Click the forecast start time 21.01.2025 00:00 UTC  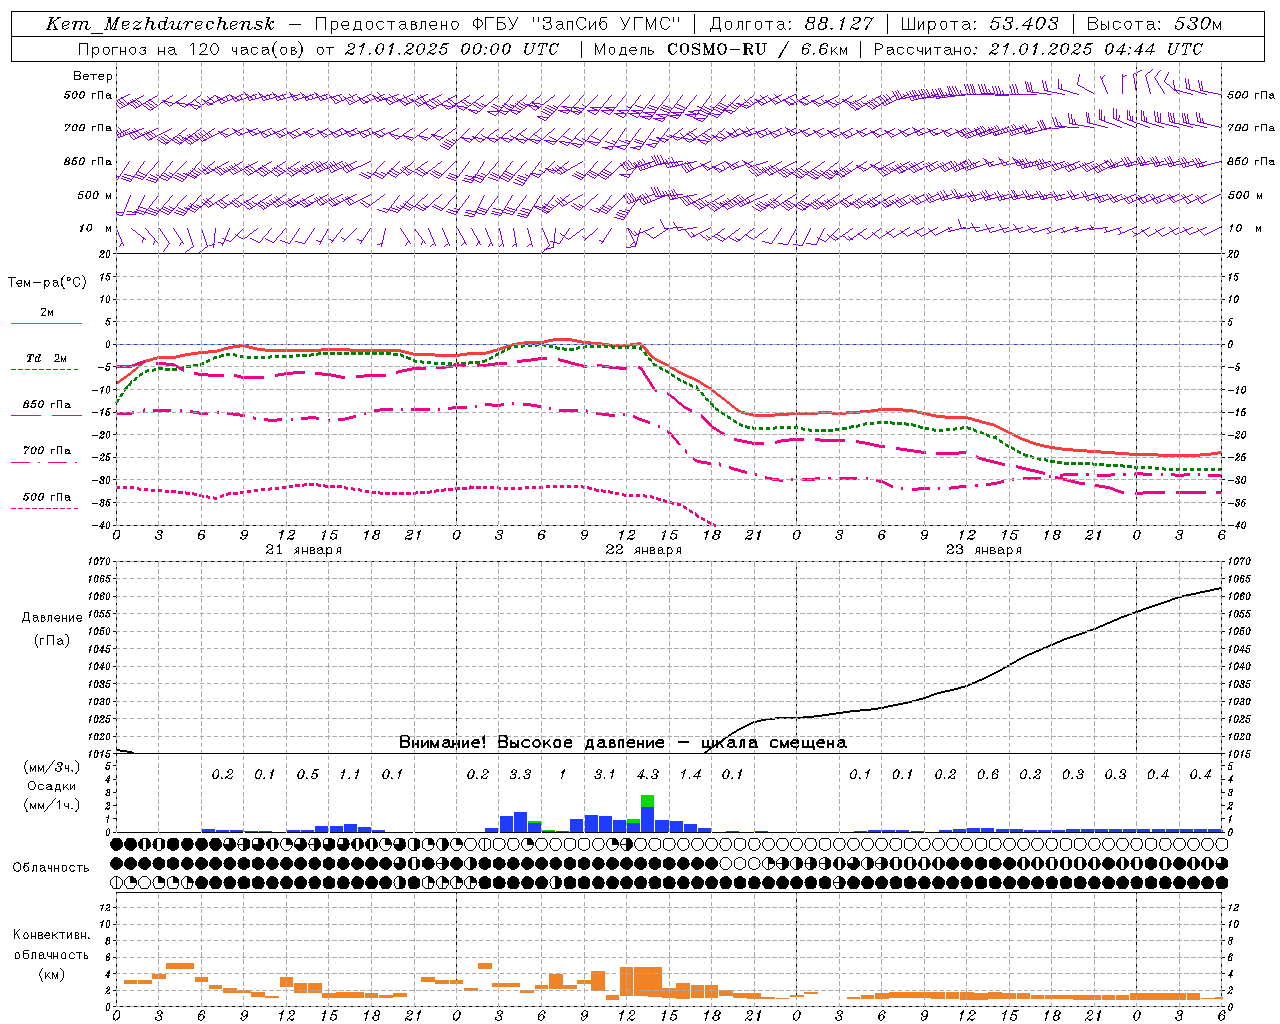point(452,49)
